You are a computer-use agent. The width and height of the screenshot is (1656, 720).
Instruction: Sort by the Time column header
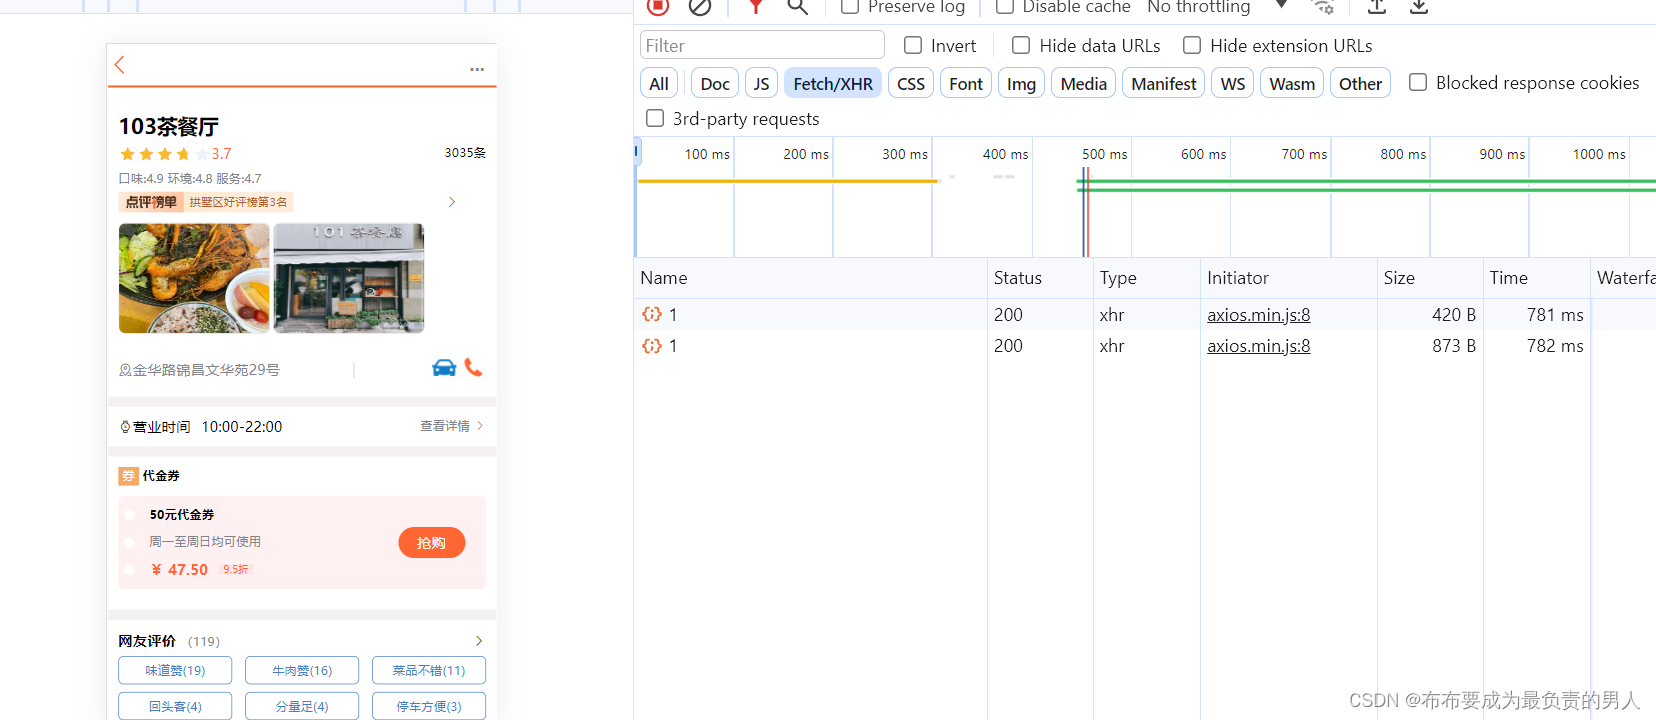[1536, 278]
